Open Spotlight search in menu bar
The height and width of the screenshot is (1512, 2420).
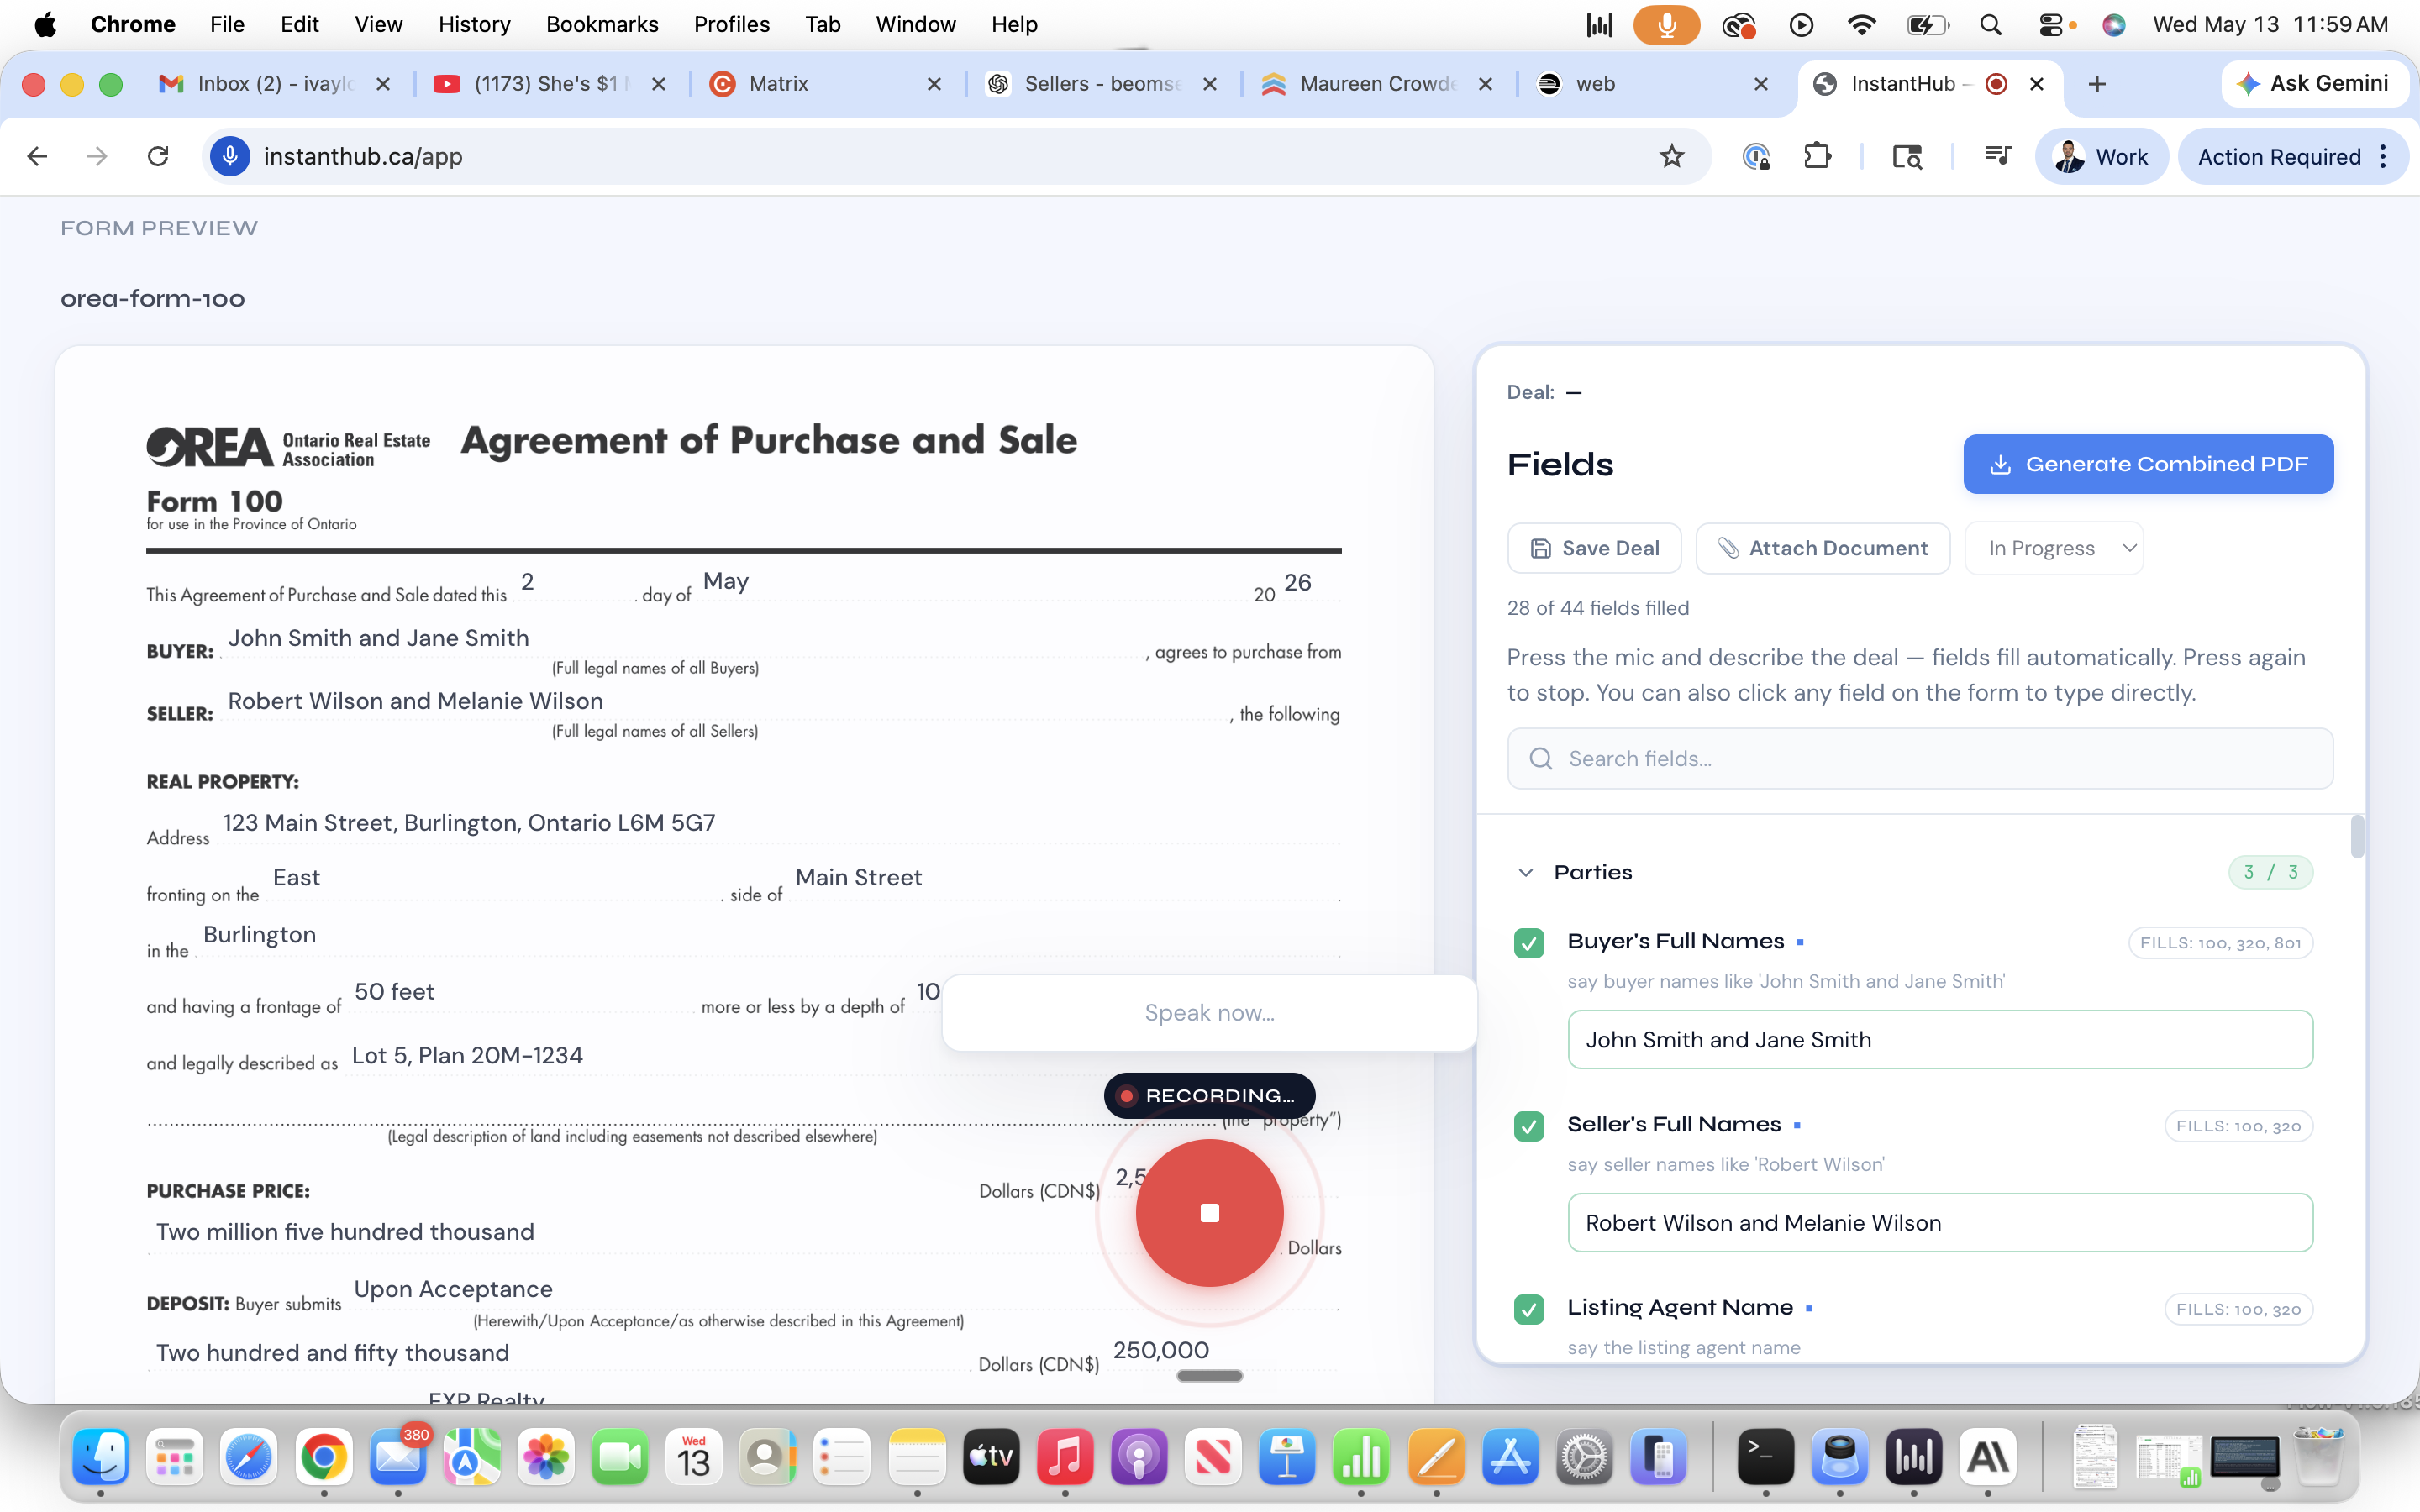(x=1990, y=24)
